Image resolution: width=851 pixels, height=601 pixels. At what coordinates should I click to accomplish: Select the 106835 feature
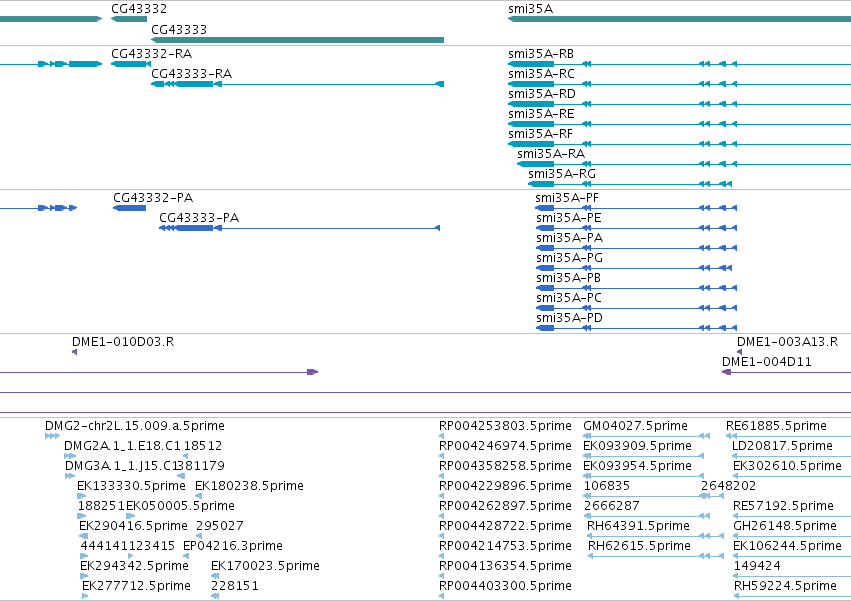tap(607, 486)
